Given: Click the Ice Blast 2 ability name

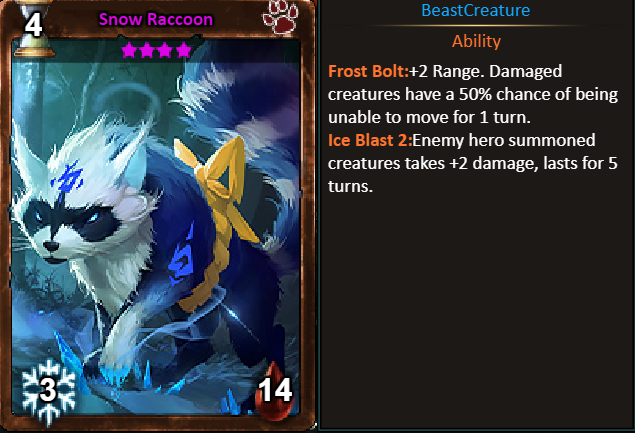Looking at the screenshot, I should [x=370, y=140].
